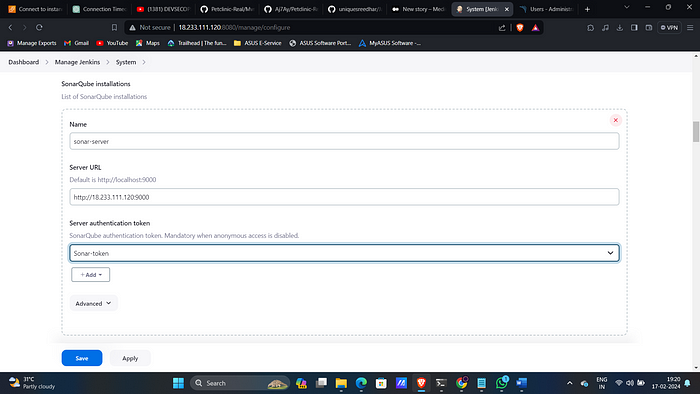
Task: Save the Jenkins system configuration
Action: pyautogui.click(x=82, y=358)
